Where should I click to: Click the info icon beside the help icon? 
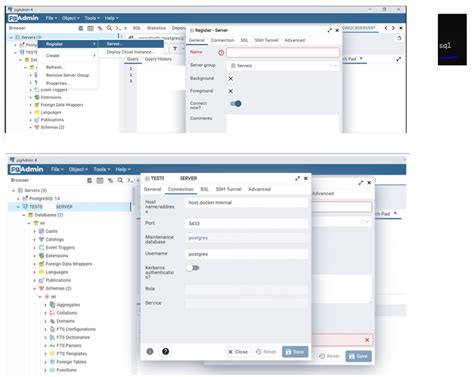(150, 351)
